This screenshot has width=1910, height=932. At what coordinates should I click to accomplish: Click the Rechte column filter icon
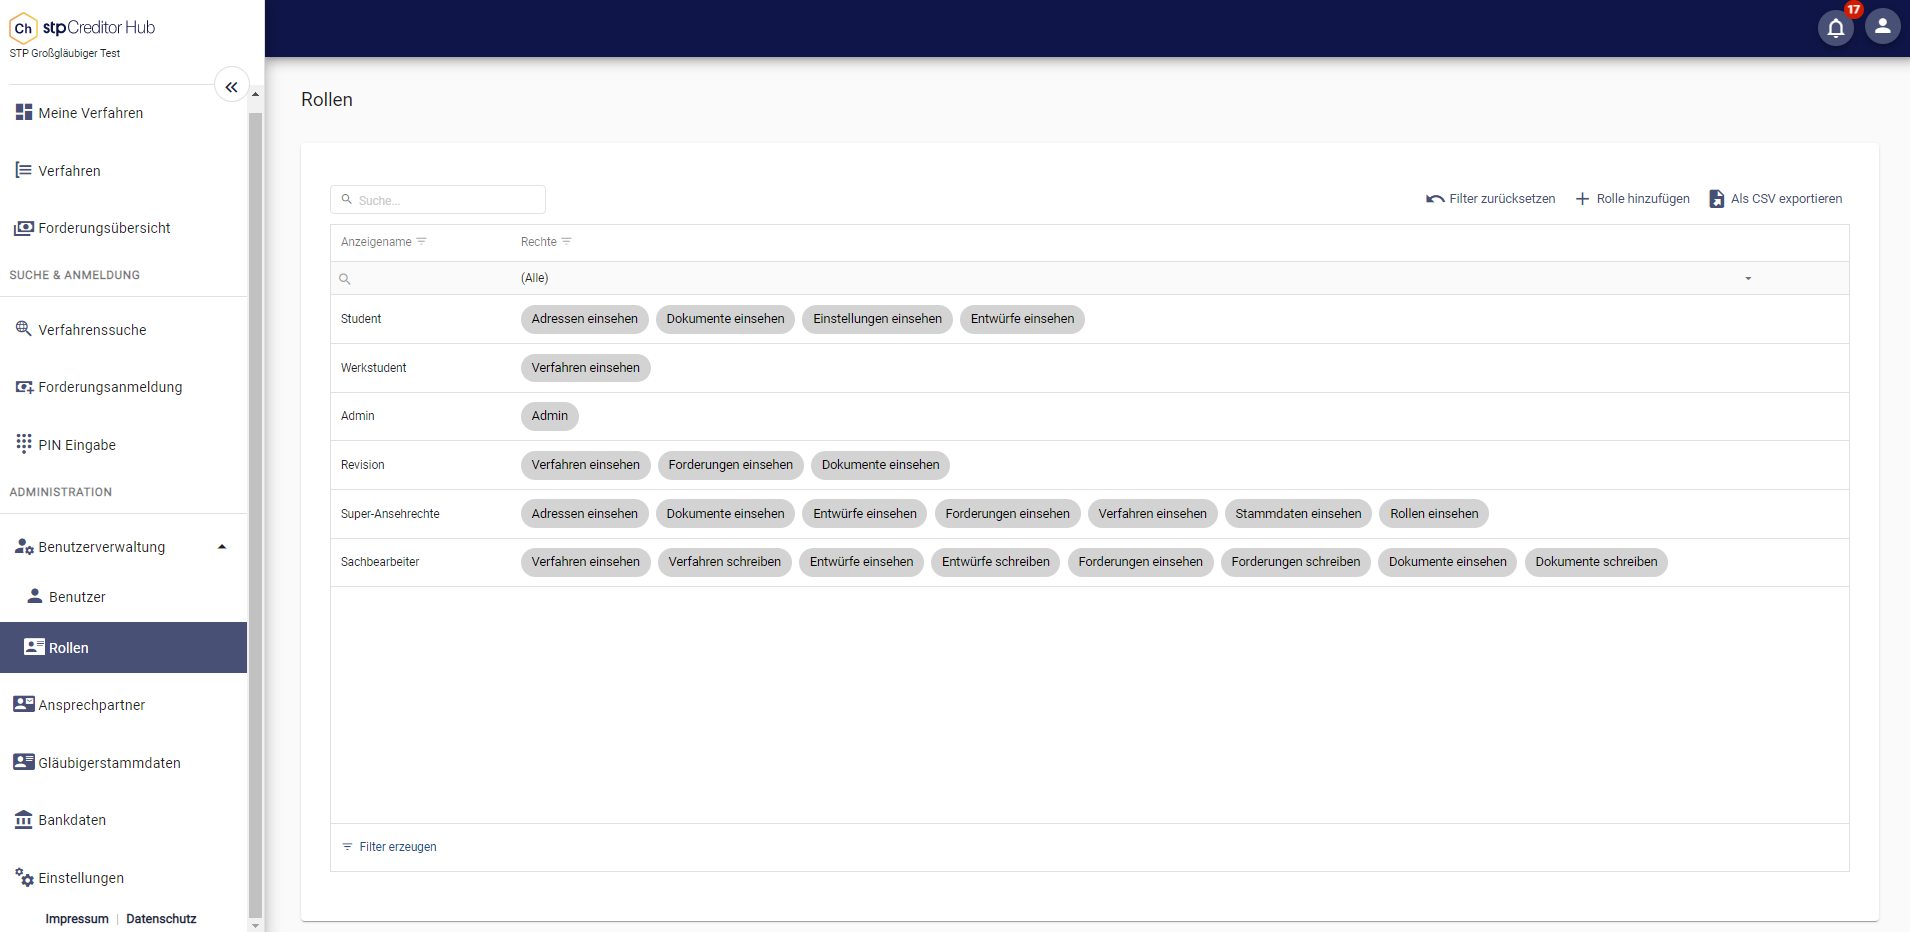click(567, 241)
